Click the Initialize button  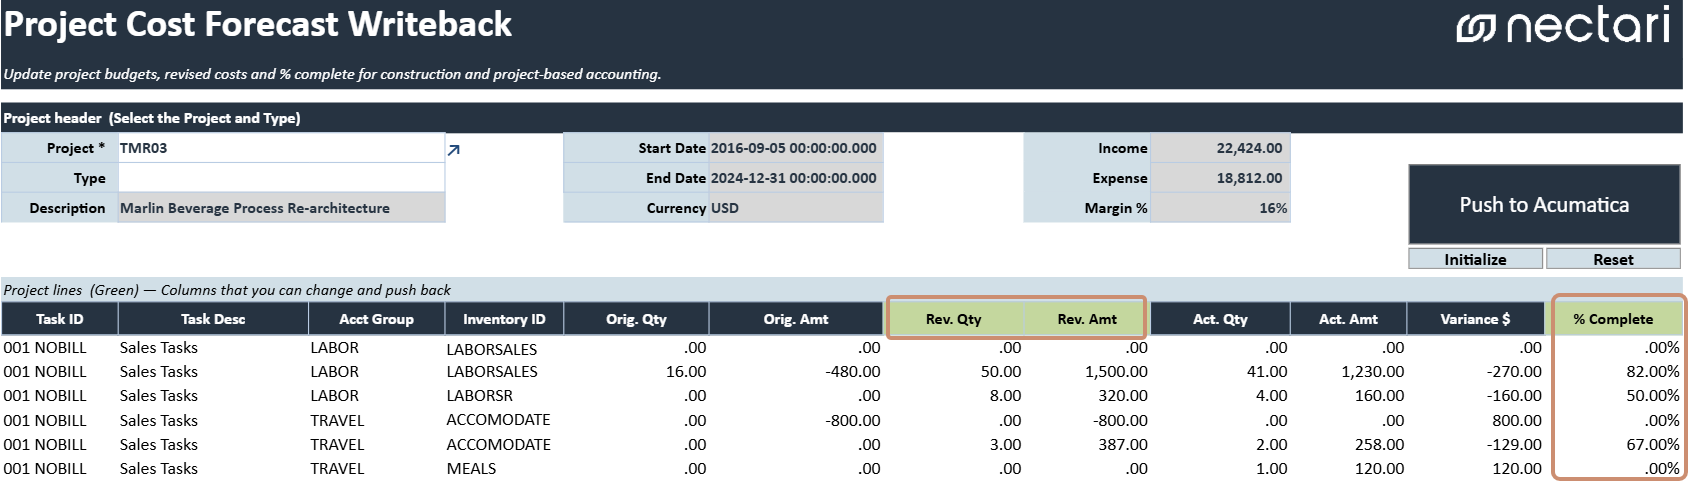tap(1475, 259)
